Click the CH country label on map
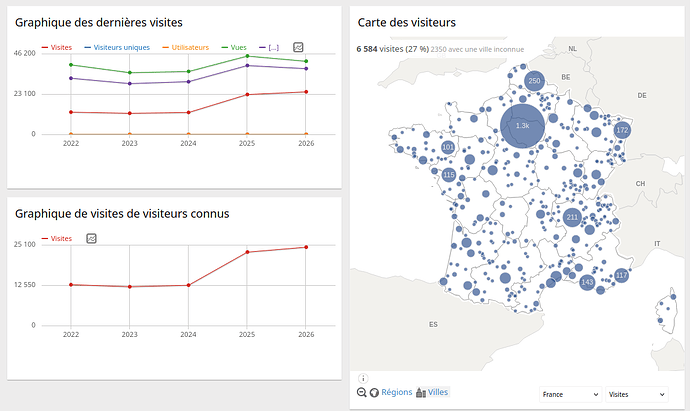This screenshot has width=690, height=411. 640,183
